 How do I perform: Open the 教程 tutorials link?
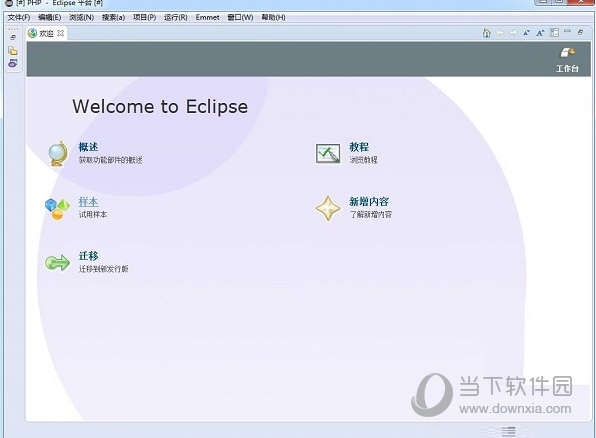pos(359,147)
